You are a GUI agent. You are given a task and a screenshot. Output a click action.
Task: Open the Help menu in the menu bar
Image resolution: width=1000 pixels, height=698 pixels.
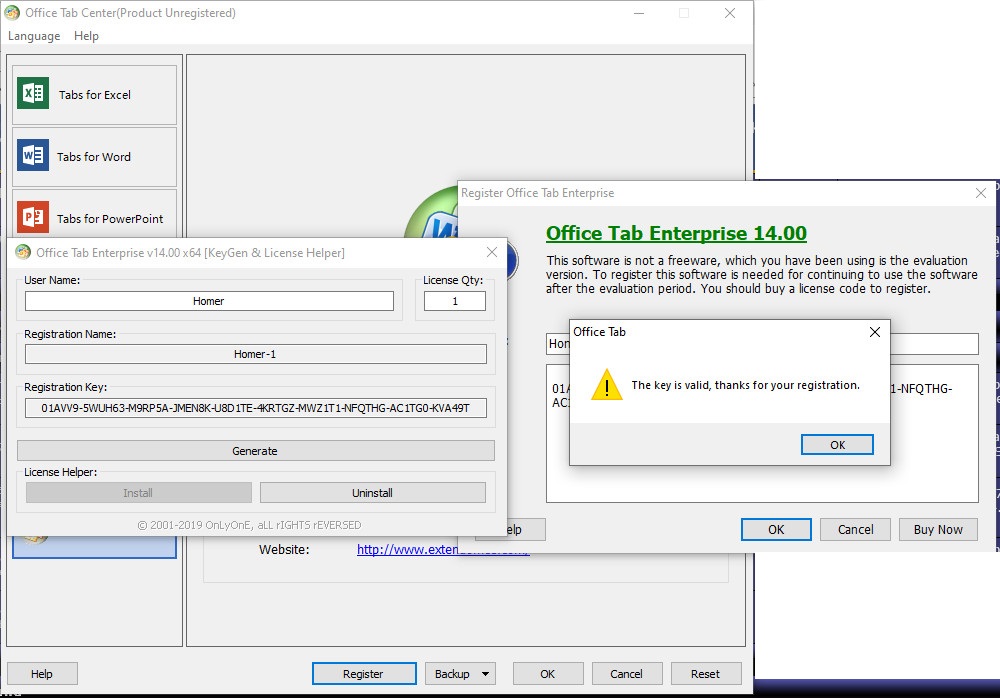(x=86, y=36)
